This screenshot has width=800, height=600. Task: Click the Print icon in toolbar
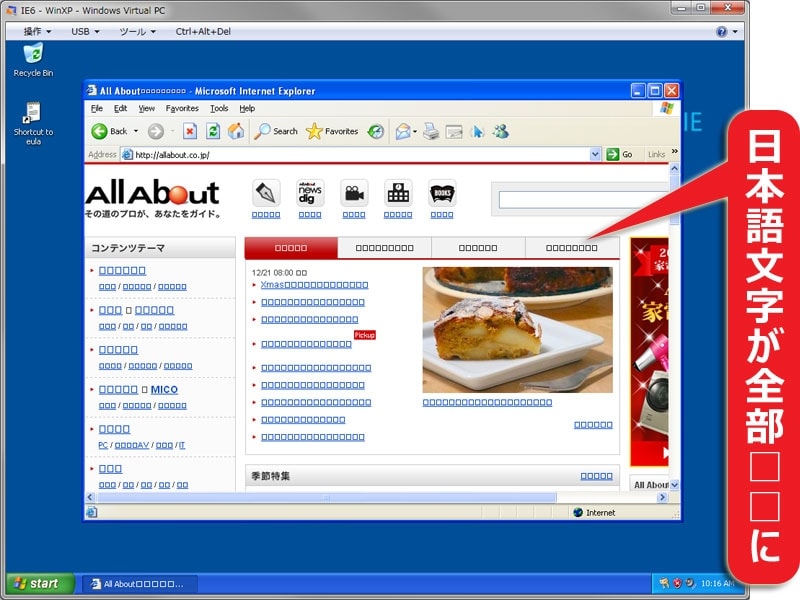click(431, 131)
